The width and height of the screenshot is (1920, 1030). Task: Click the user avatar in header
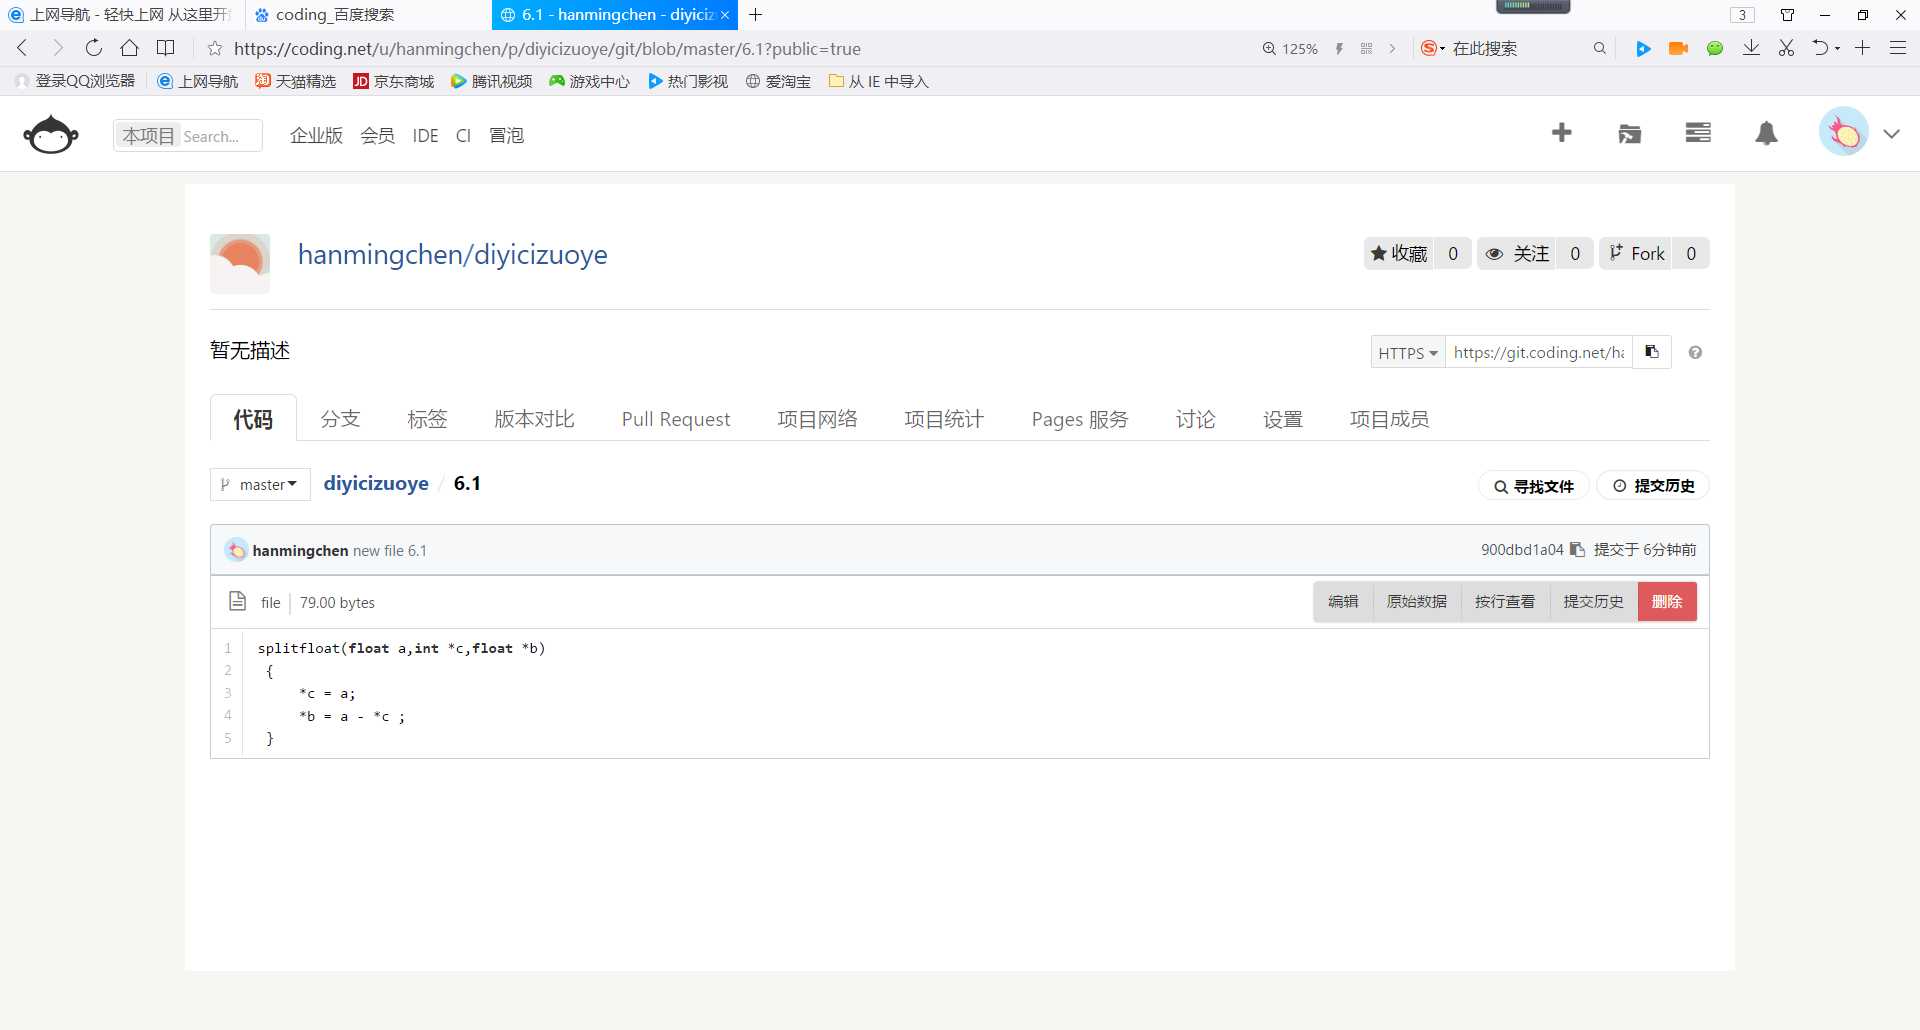coord(1844,132)
